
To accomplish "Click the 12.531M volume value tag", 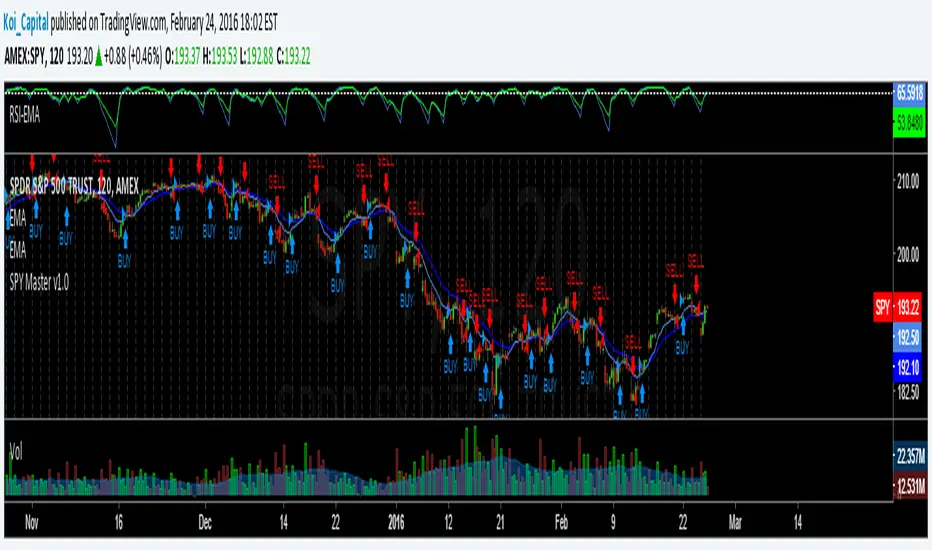I will point(910,487).
